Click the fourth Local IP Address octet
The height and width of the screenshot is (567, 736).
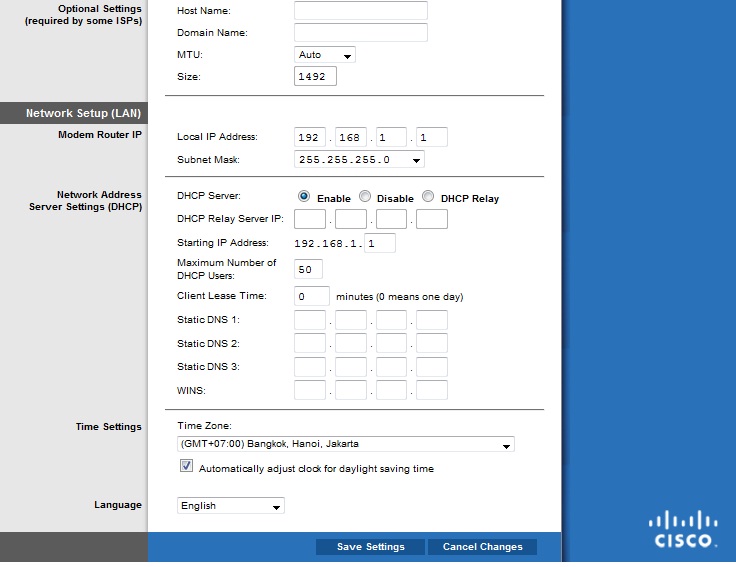[x=432, y=137]
